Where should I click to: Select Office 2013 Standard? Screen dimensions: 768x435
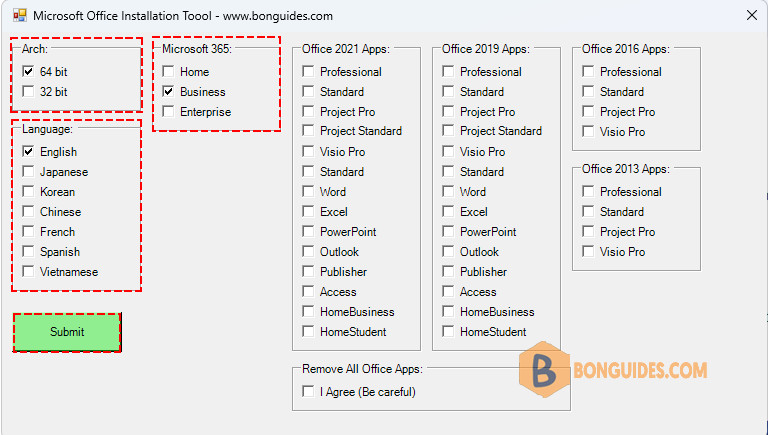(588, 212)
